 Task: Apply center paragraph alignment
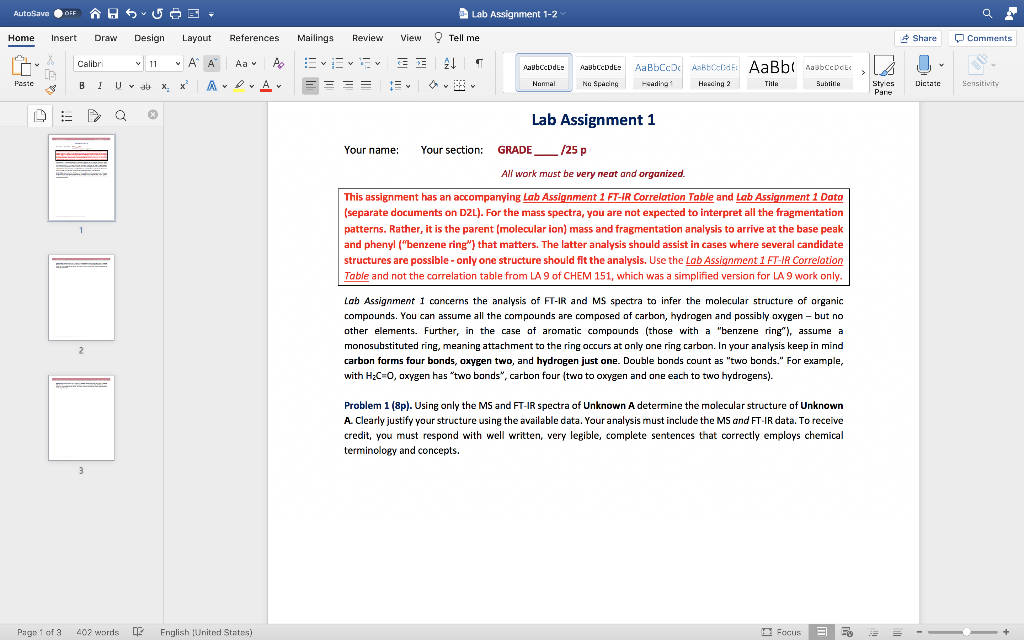point(330,85)
